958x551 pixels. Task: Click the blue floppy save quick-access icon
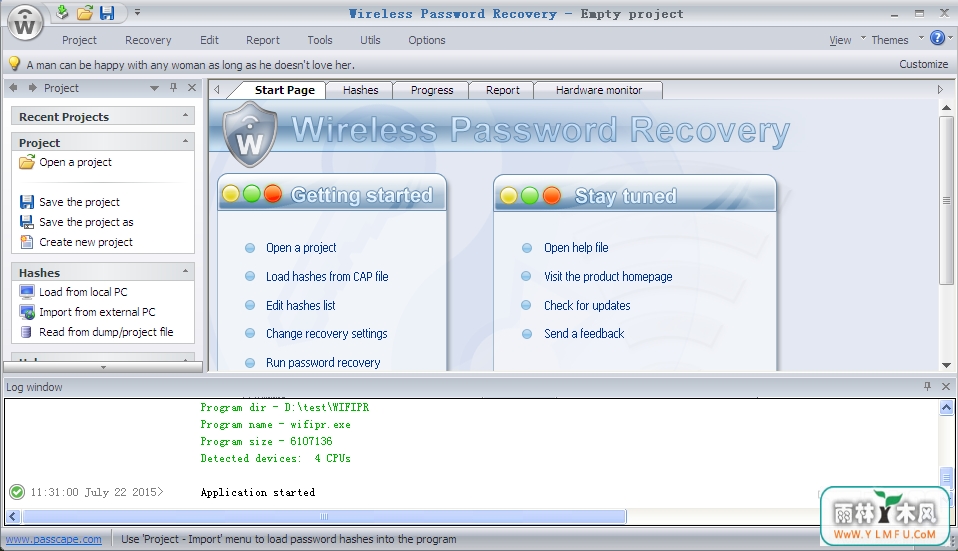108,12
